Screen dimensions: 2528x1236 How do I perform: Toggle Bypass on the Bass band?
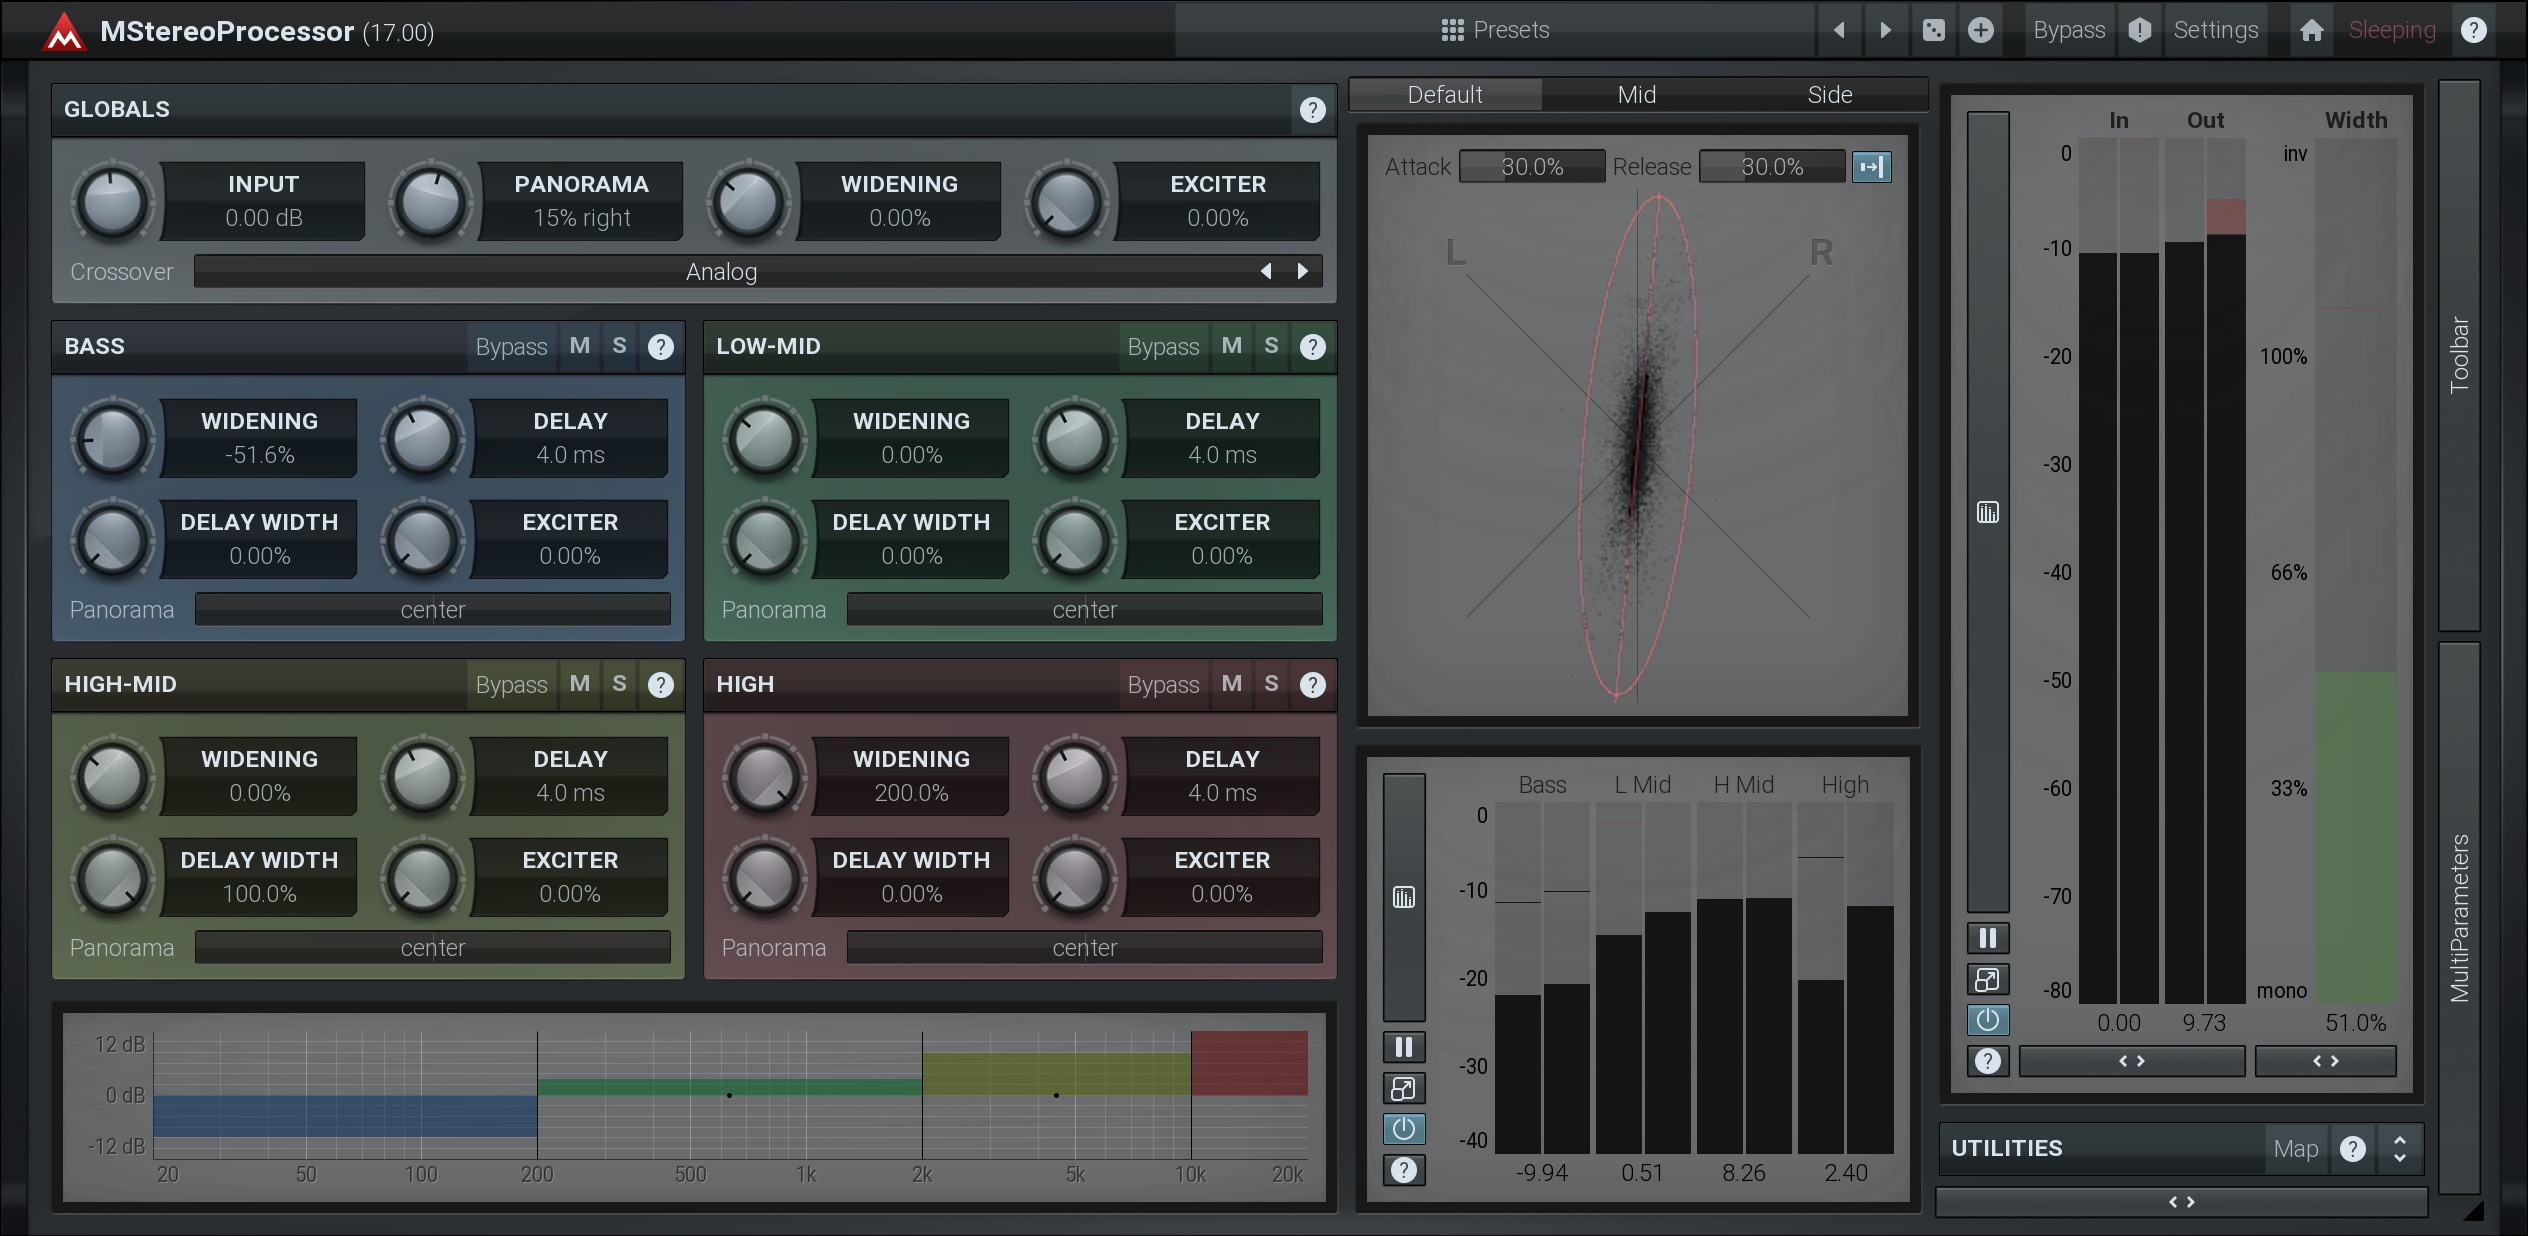(x=511, y=347)
